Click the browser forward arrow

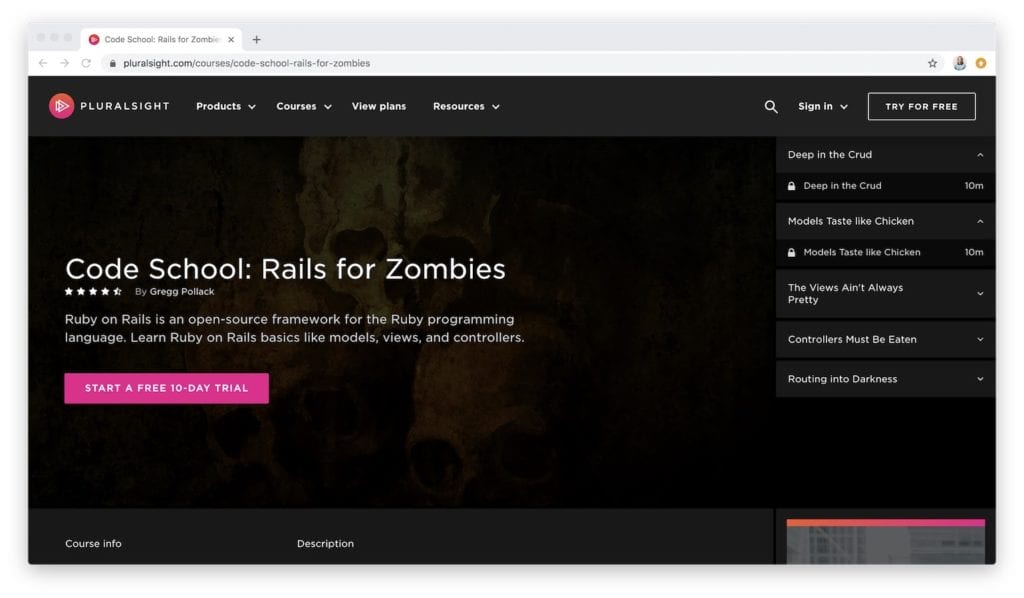65,63
